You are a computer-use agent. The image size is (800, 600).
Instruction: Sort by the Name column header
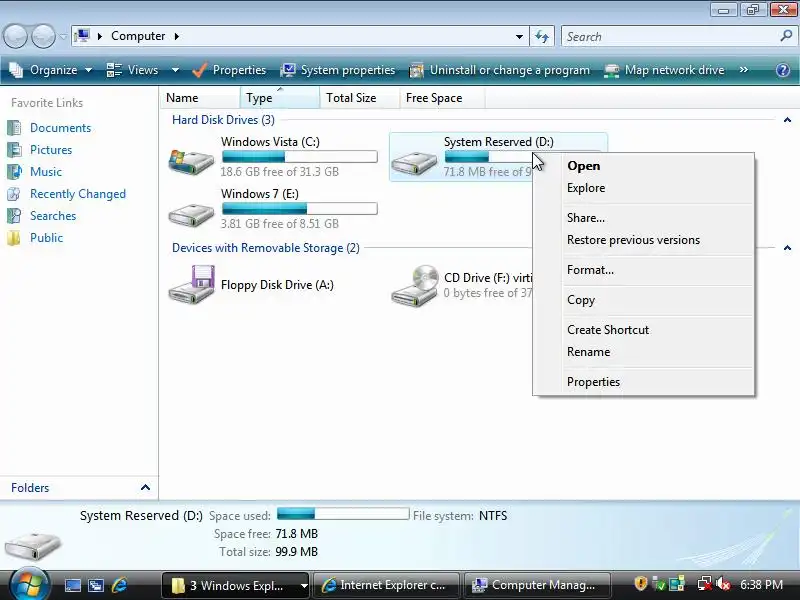(200, 97)
